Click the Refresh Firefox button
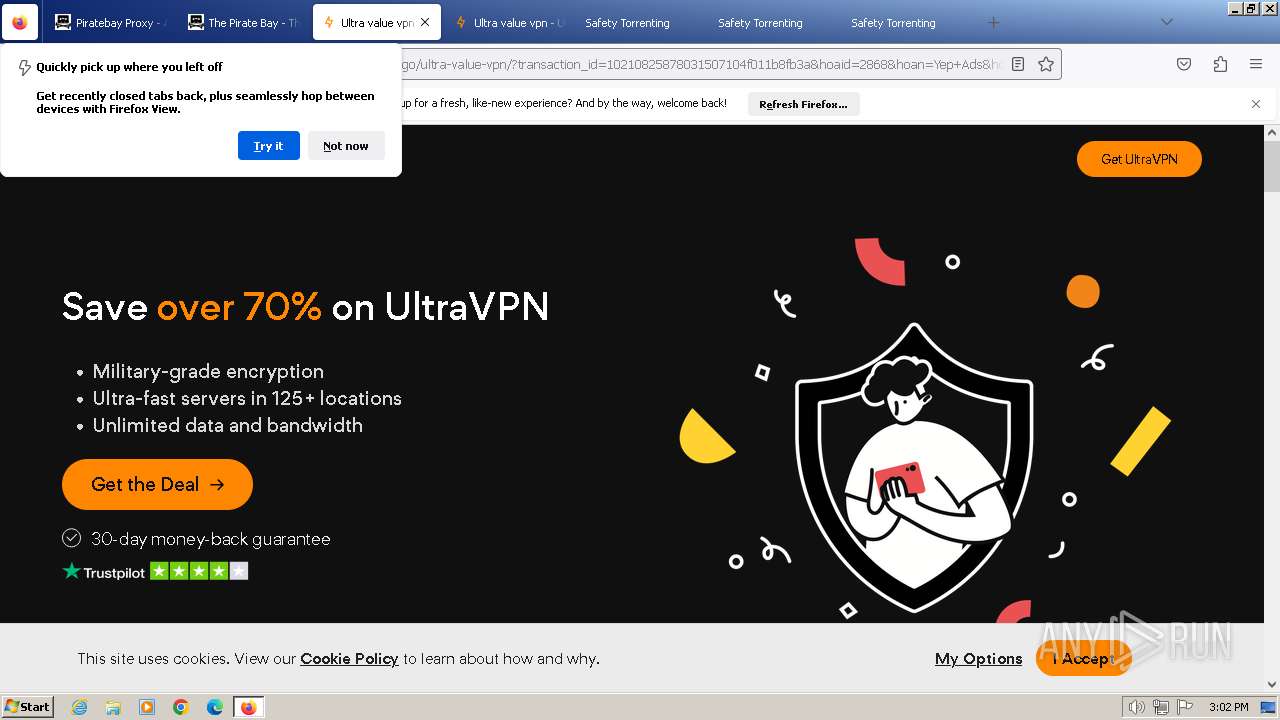The image size is (1280, 720). 803,104
